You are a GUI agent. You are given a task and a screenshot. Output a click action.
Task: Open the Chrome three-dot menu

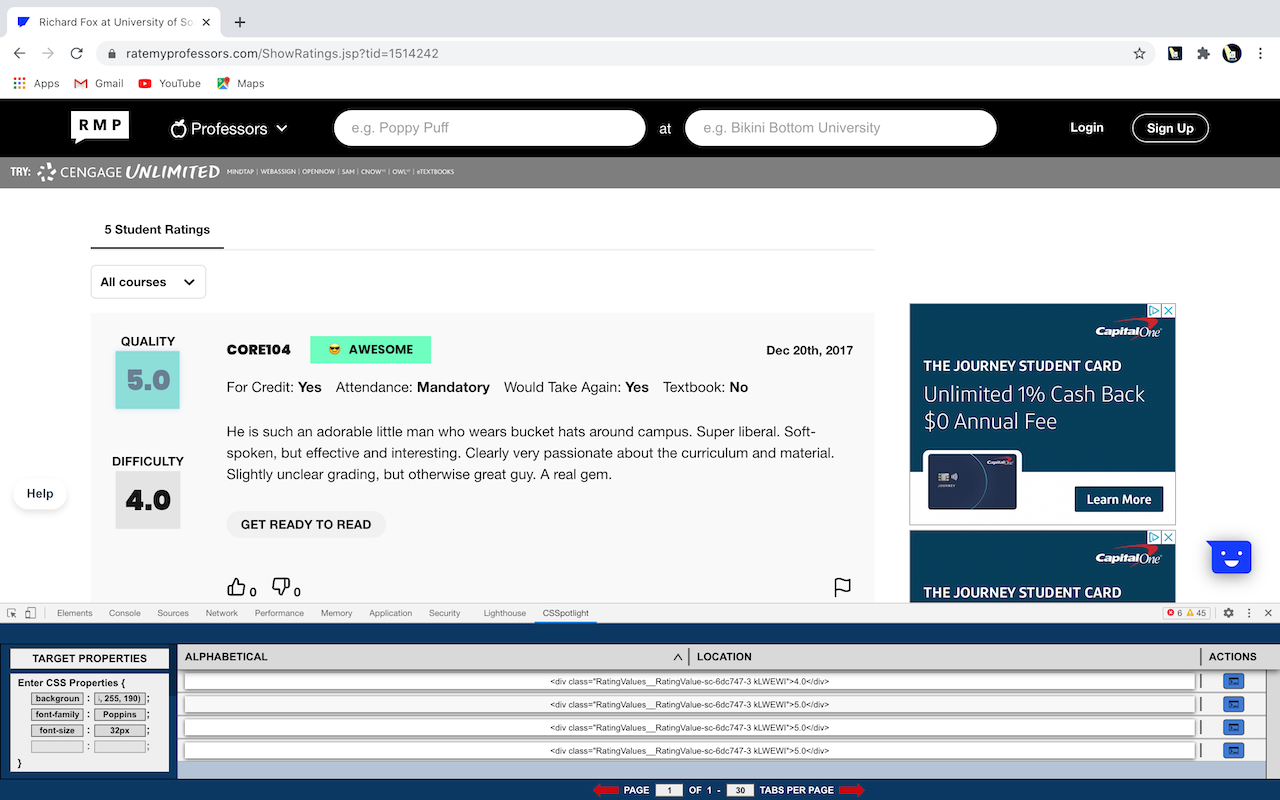point(1259,53)
